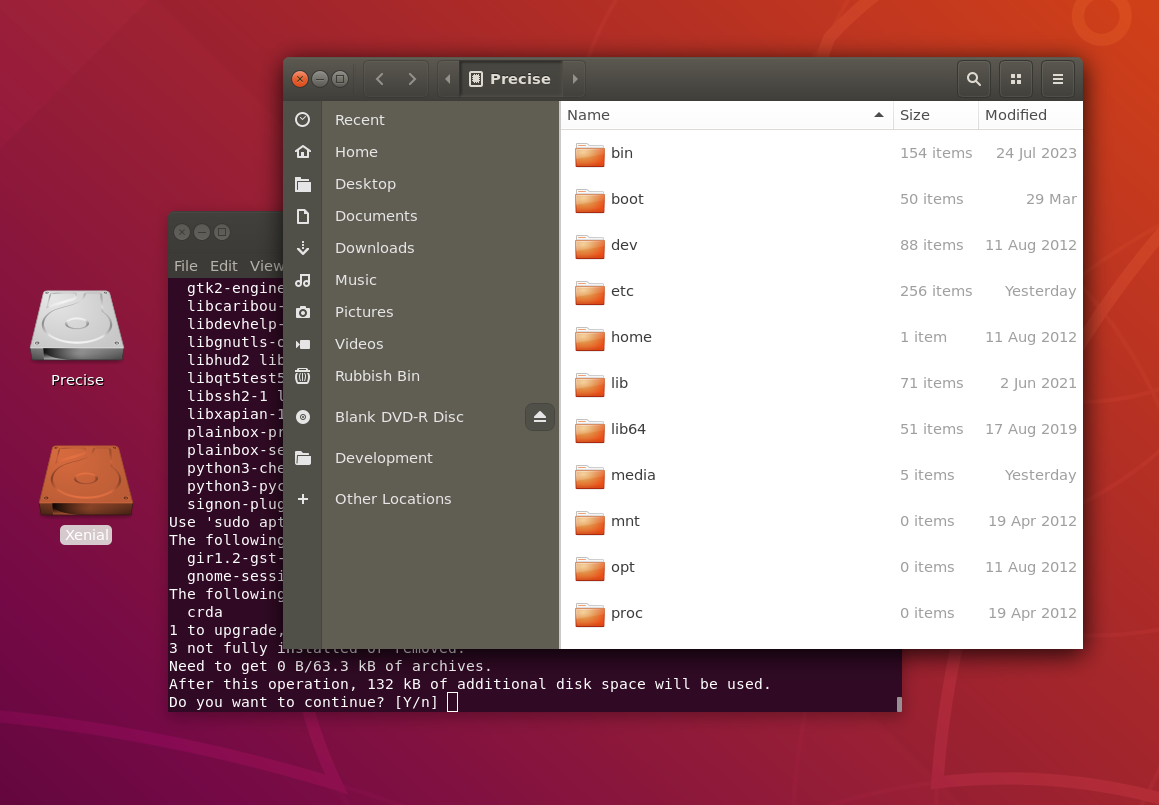Open the terminal Edit menu
This screenshot has height=805, width=1159.
(x=223, y=266)
